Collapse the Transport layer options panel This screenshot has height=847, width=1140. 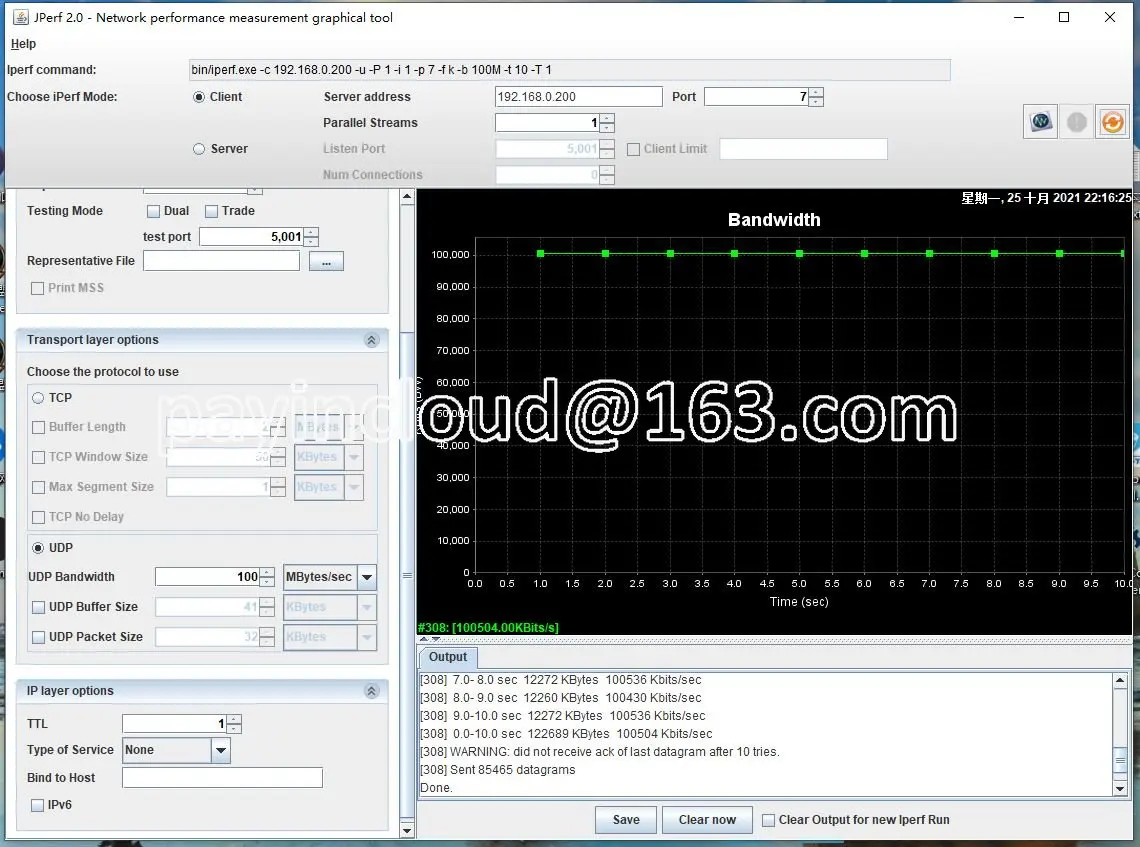[372, 340]
